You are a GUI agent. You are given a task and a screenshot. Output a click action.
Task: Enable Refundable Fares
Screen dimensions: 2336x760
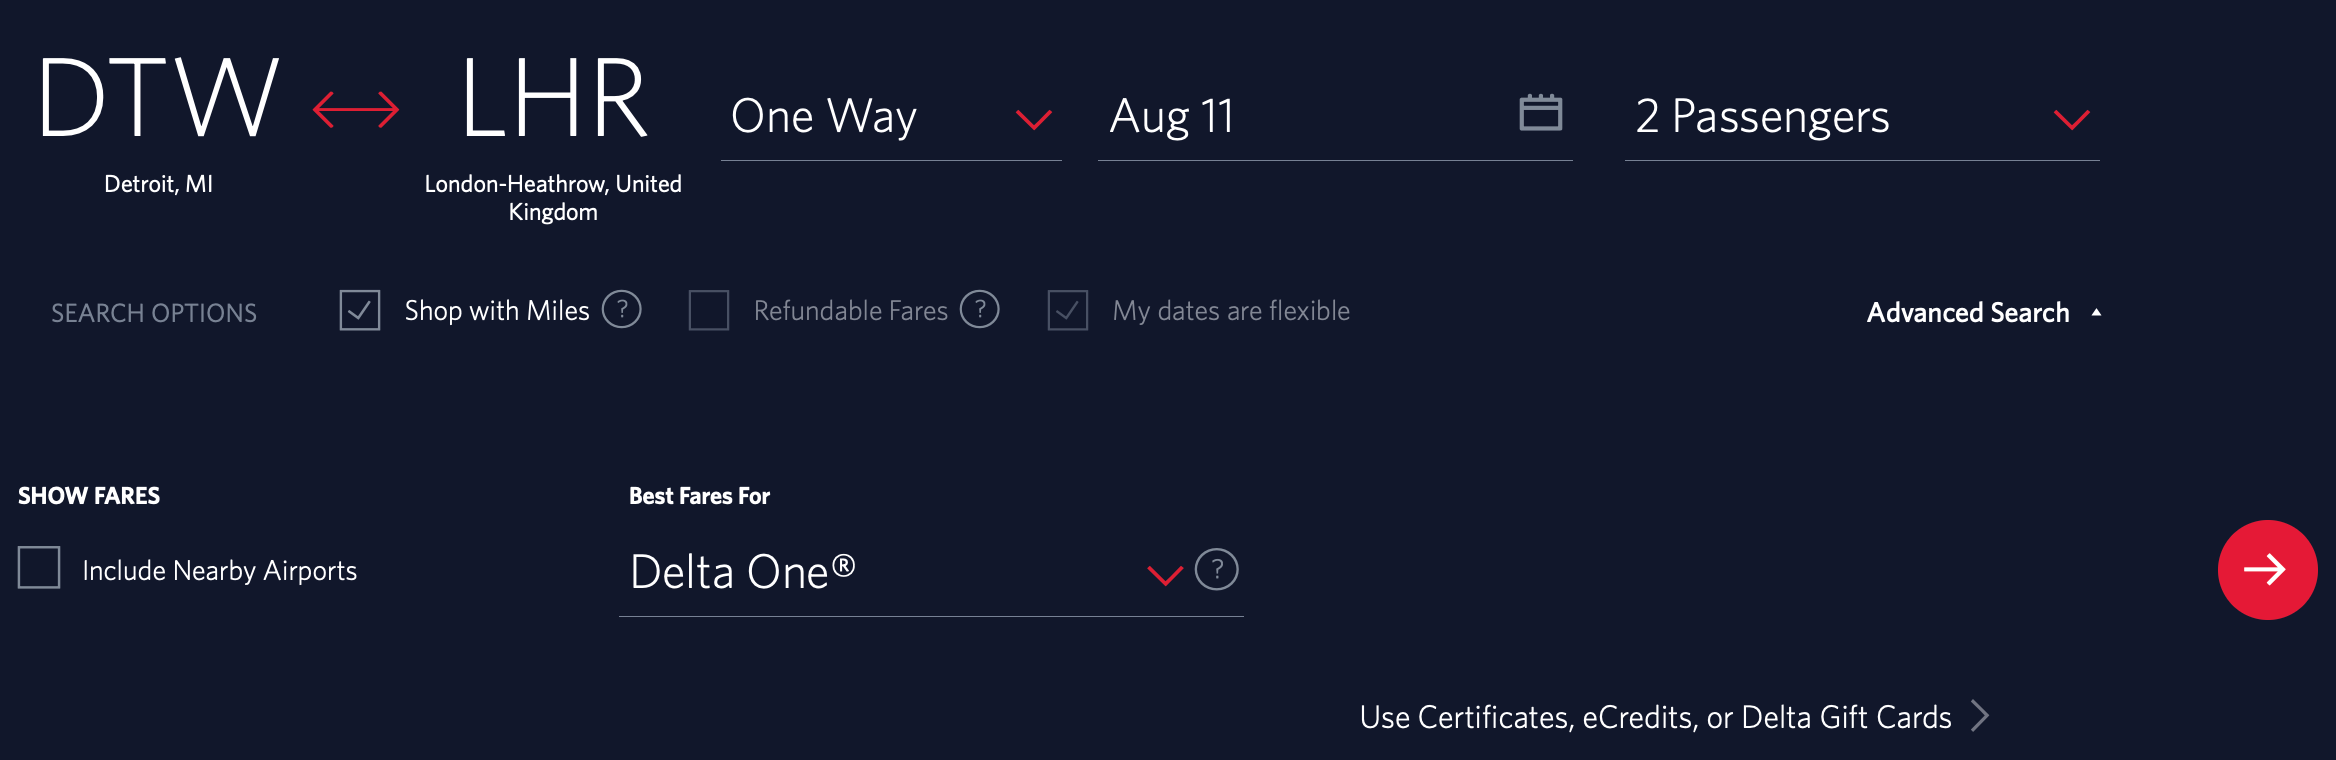(x=710, y=311)
